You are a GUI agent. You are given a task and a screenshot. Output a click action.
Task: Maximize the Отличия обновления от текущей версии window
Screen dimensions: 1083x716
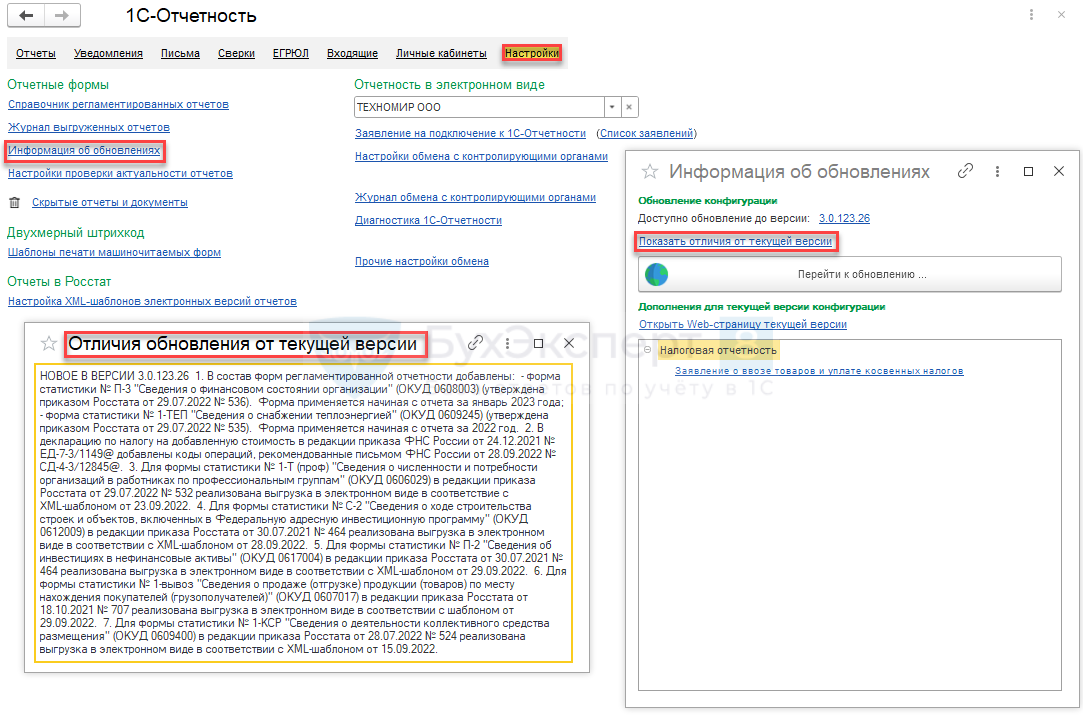click(539, 343)
